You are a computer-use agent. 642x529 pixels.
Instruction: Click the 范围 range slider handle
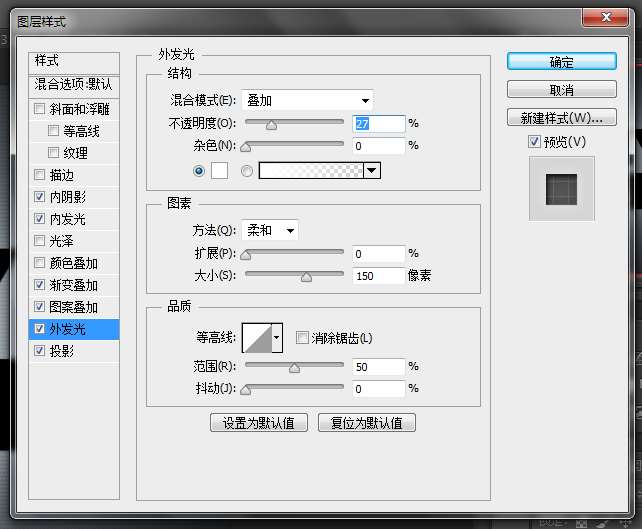pyautogui.click(x=294, y=368)
